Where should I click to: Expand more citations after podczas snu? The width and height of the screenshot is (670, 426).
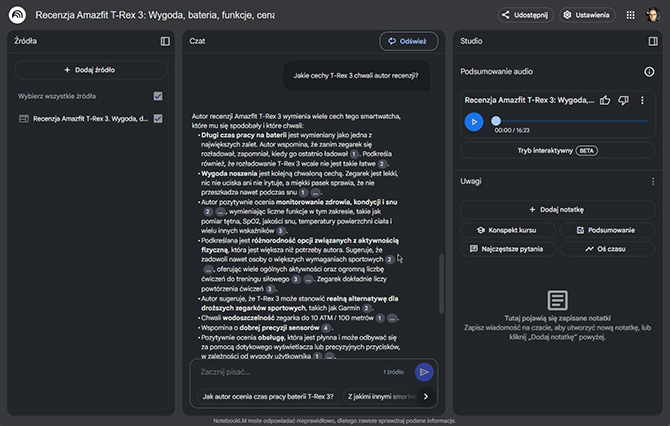click(x=315, y=193)
